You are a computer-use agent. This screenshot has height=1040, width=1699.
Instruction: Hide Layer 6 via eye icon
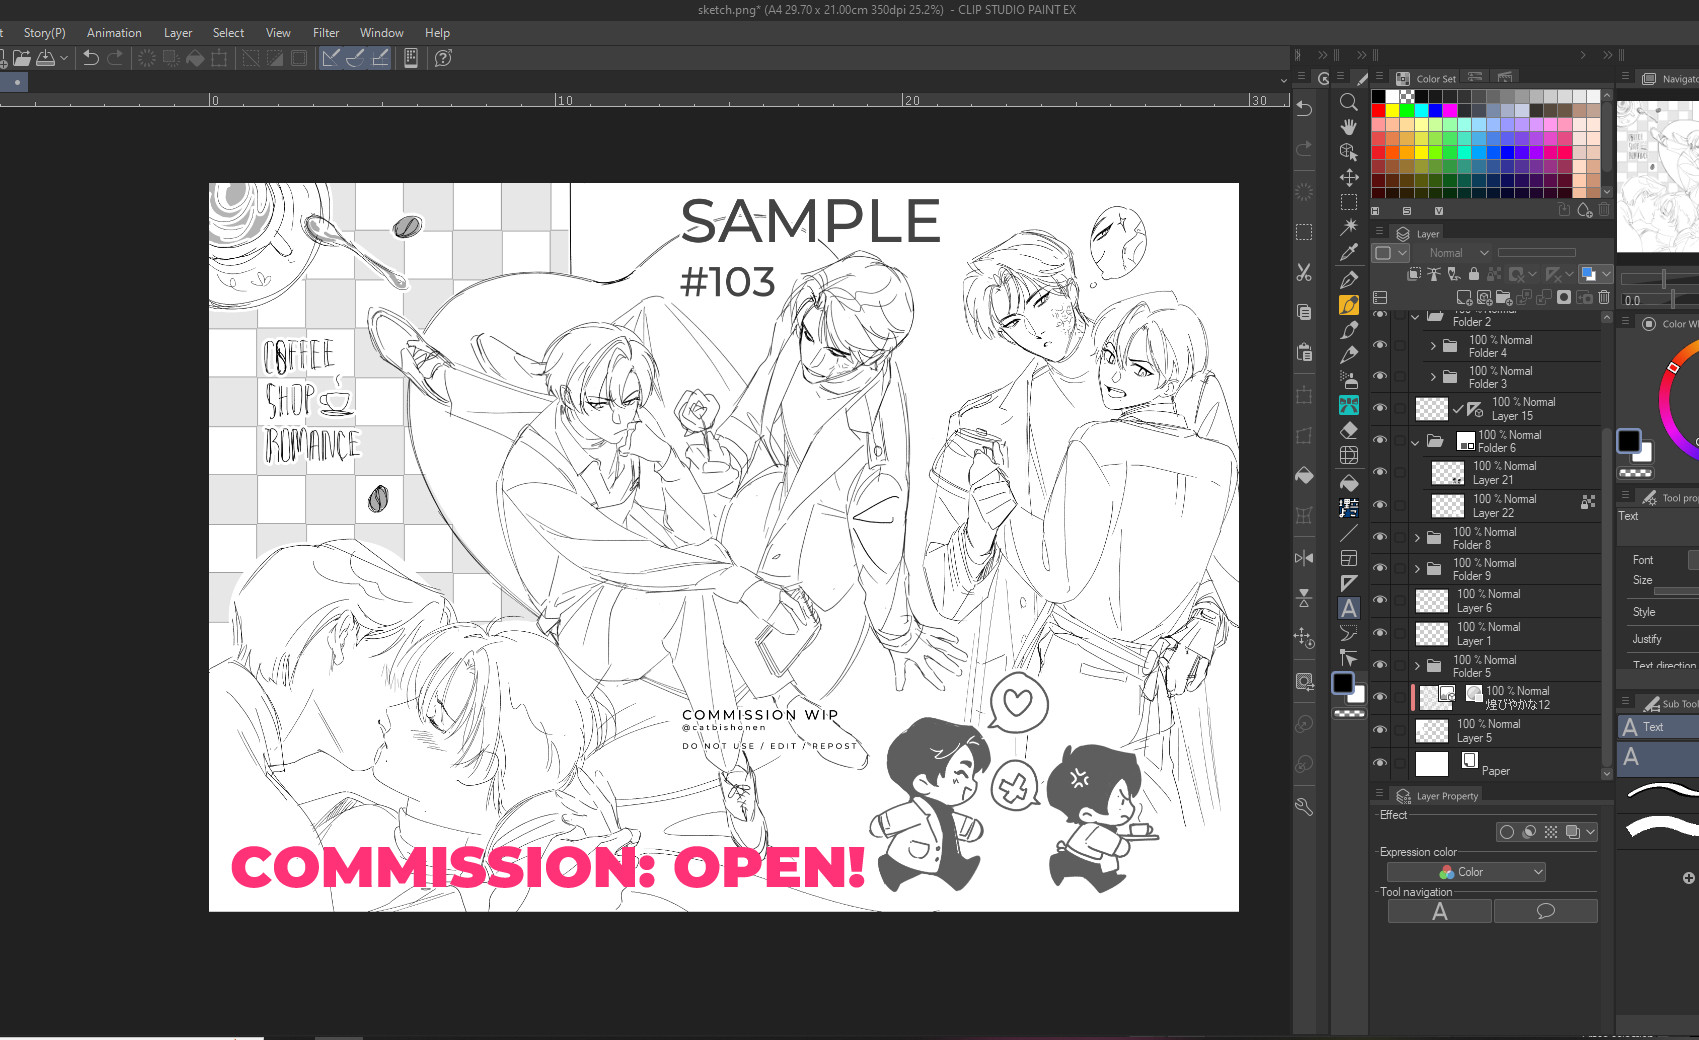tap(1380, 600)
